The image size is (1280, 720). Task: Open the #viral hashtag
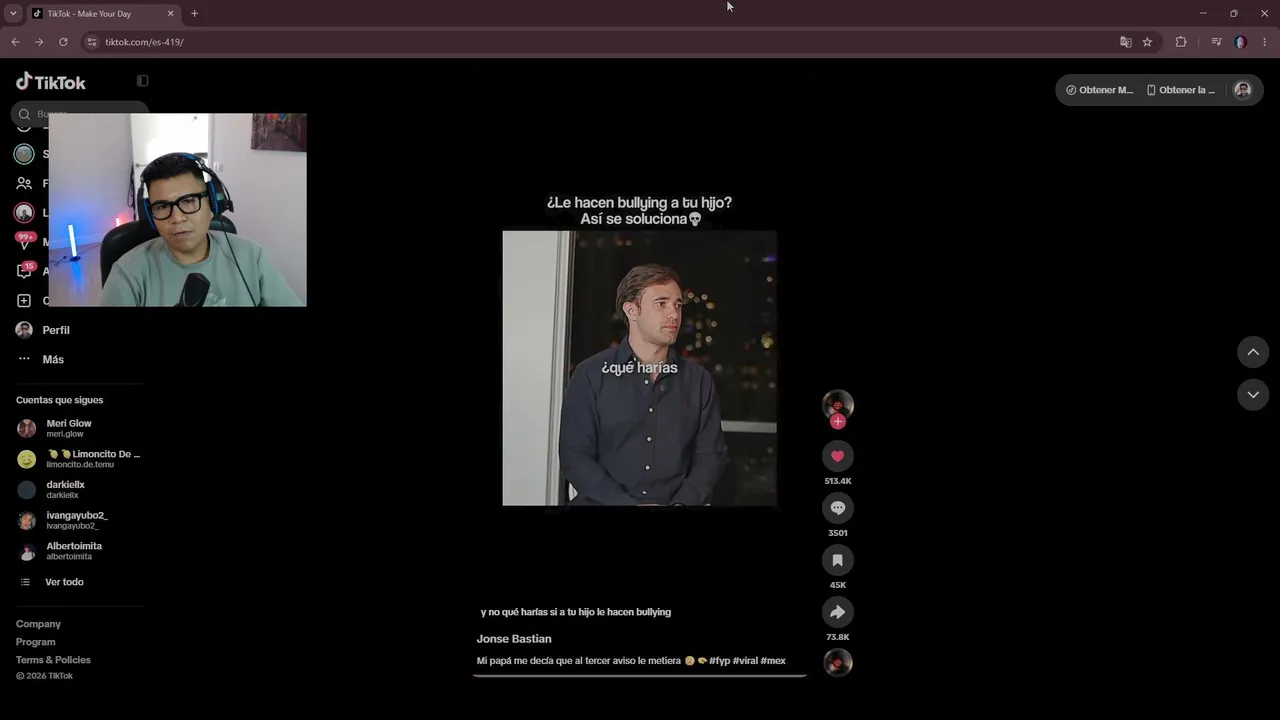click(x=745, y=661)
